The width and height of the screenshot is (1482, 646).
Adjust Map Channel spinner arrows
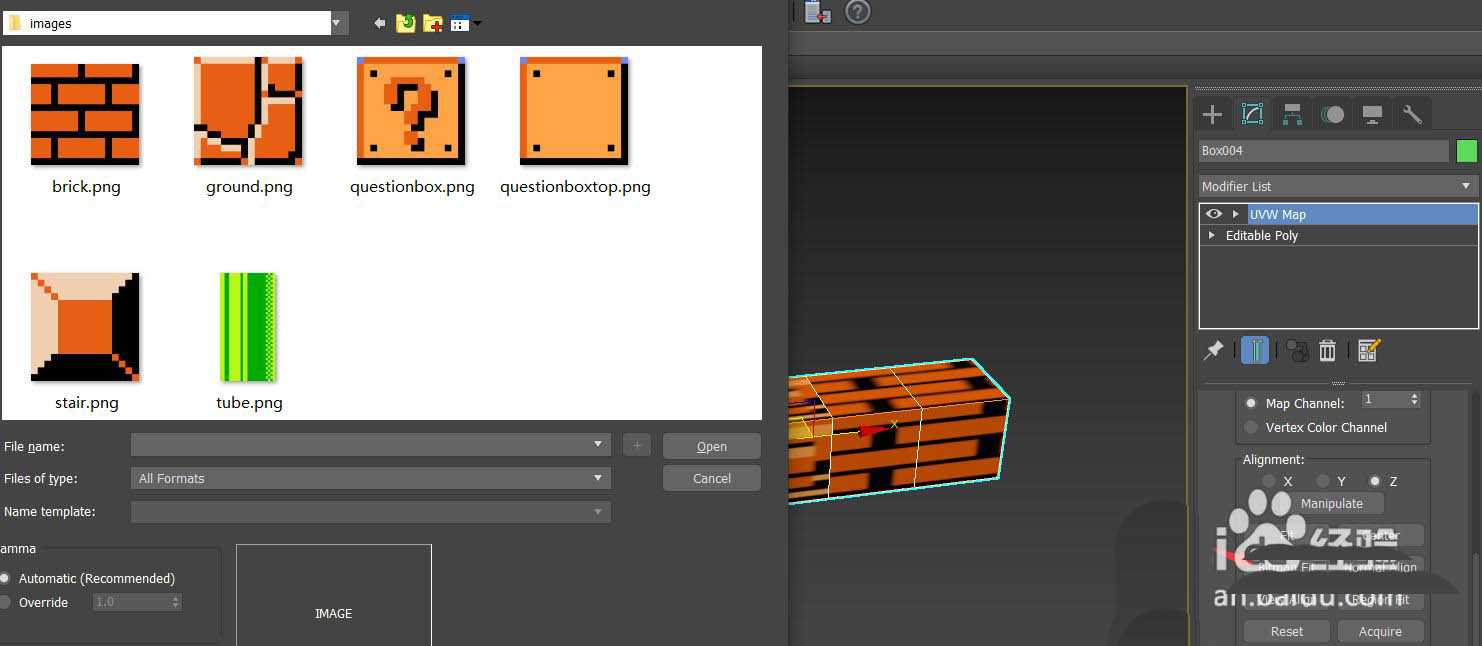pyautogui.click(x=1414, y=399)
